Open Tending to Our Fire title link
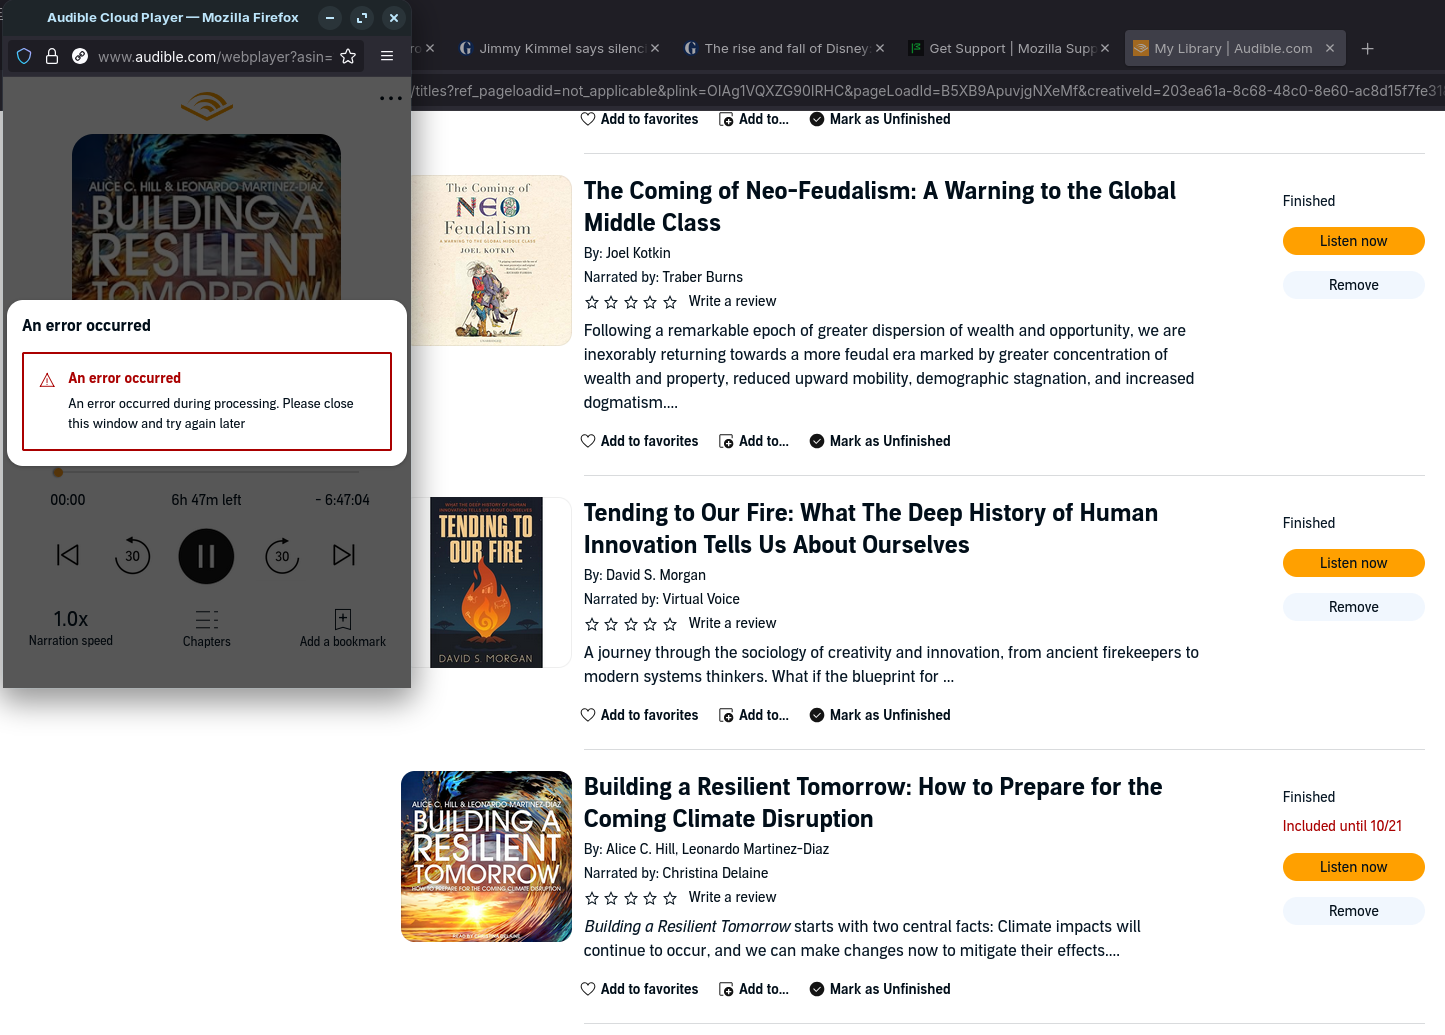The image size is (1445, 1035). point(871,529)
